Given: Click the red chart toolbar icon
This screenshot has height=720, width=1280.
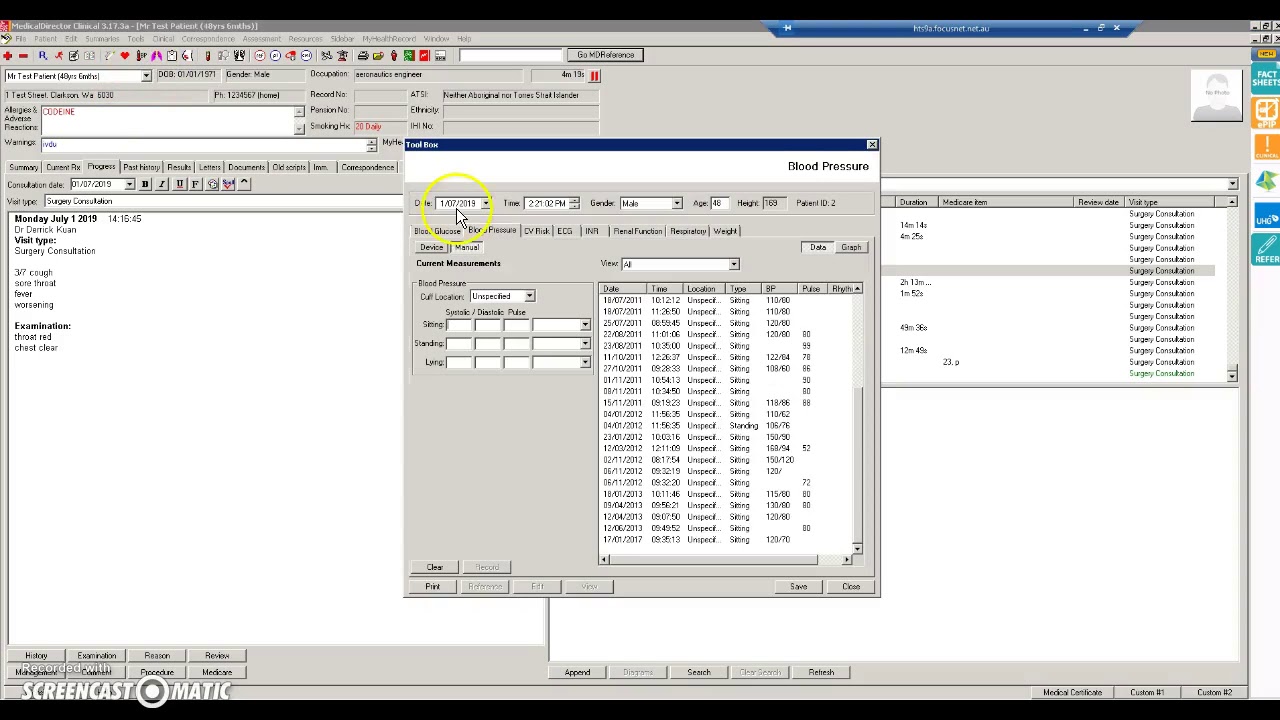Looking at the screenshot, I should point(424,55).
